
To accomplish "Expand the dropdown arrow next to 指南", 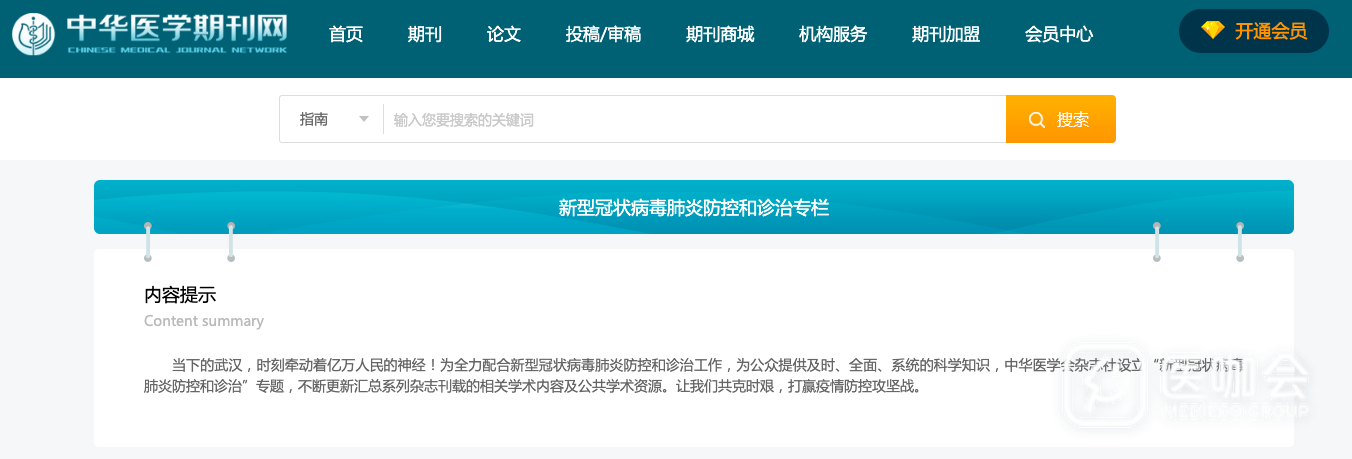I will pos(364,120).
